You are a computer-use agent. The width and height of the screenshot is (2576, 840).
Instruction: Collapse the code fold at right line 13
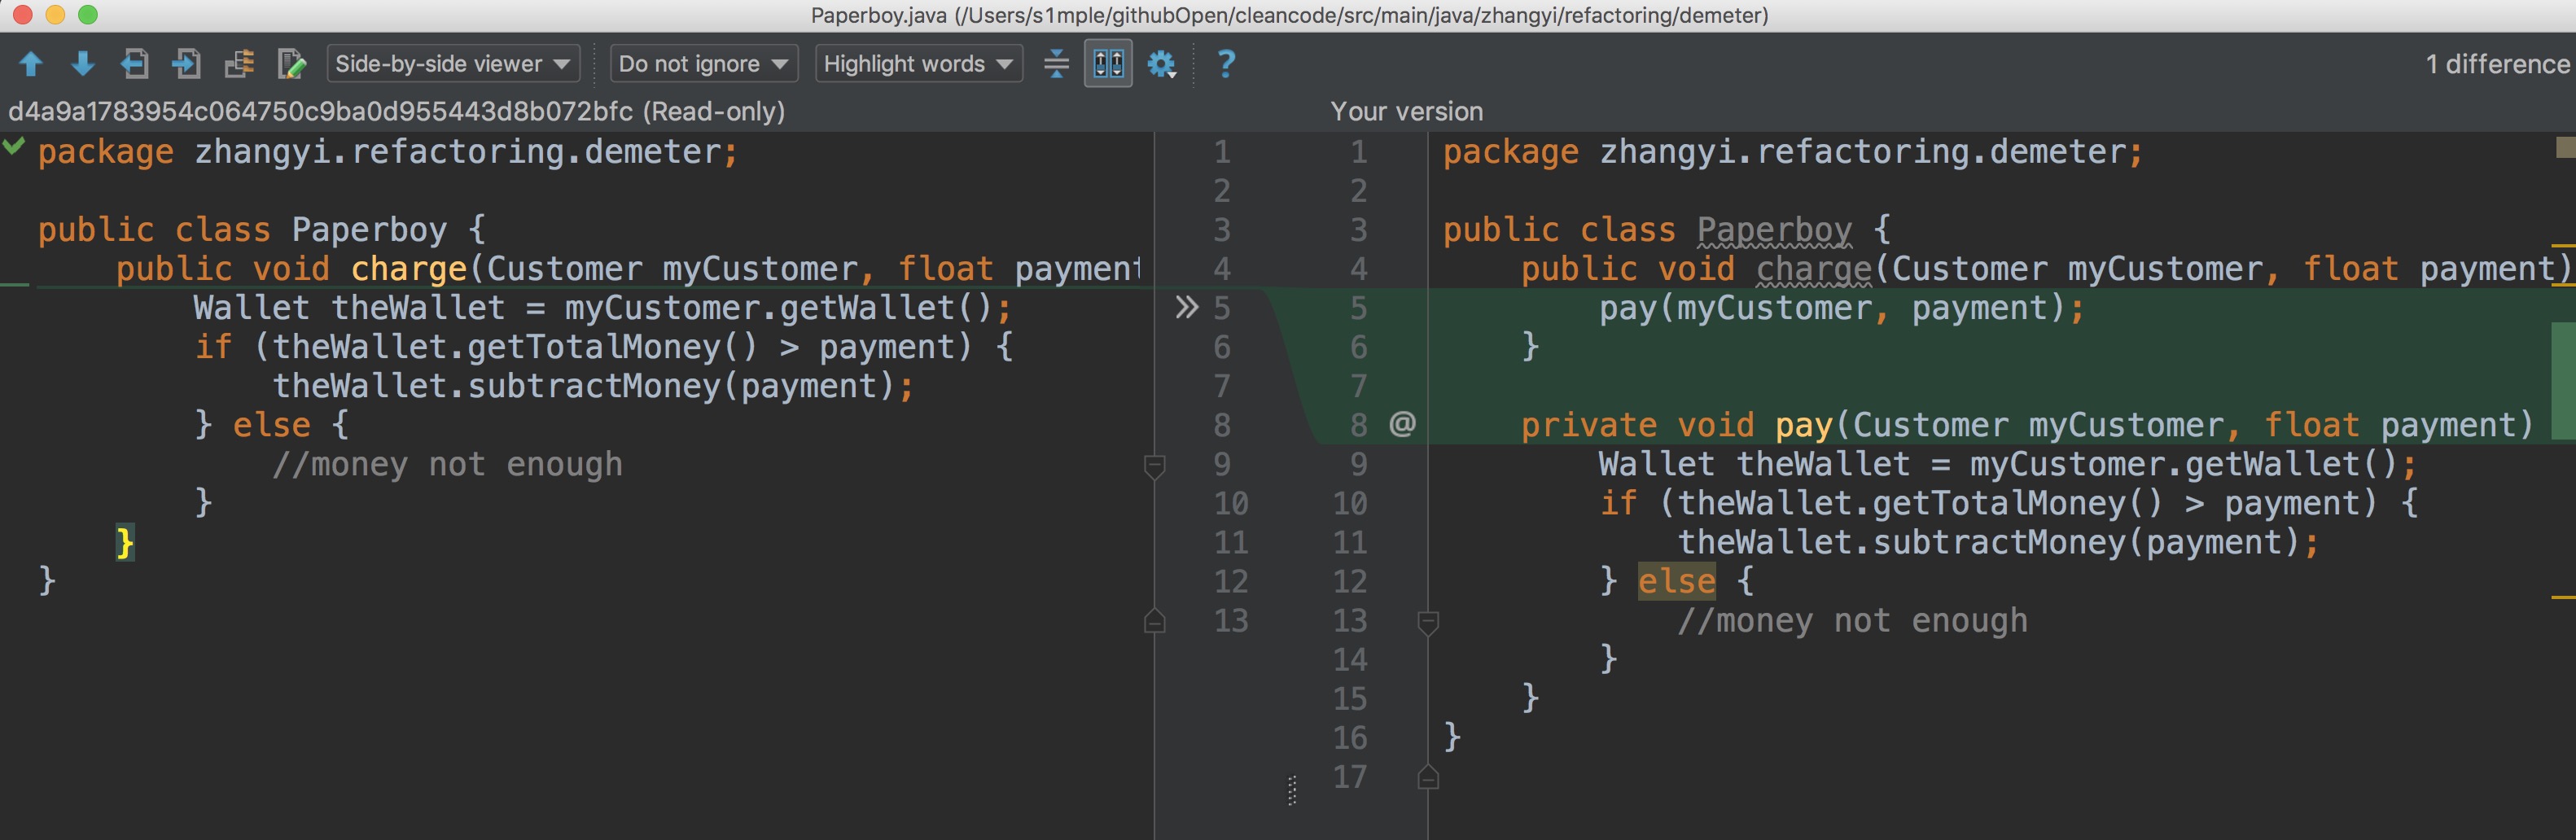point(1428,622)
